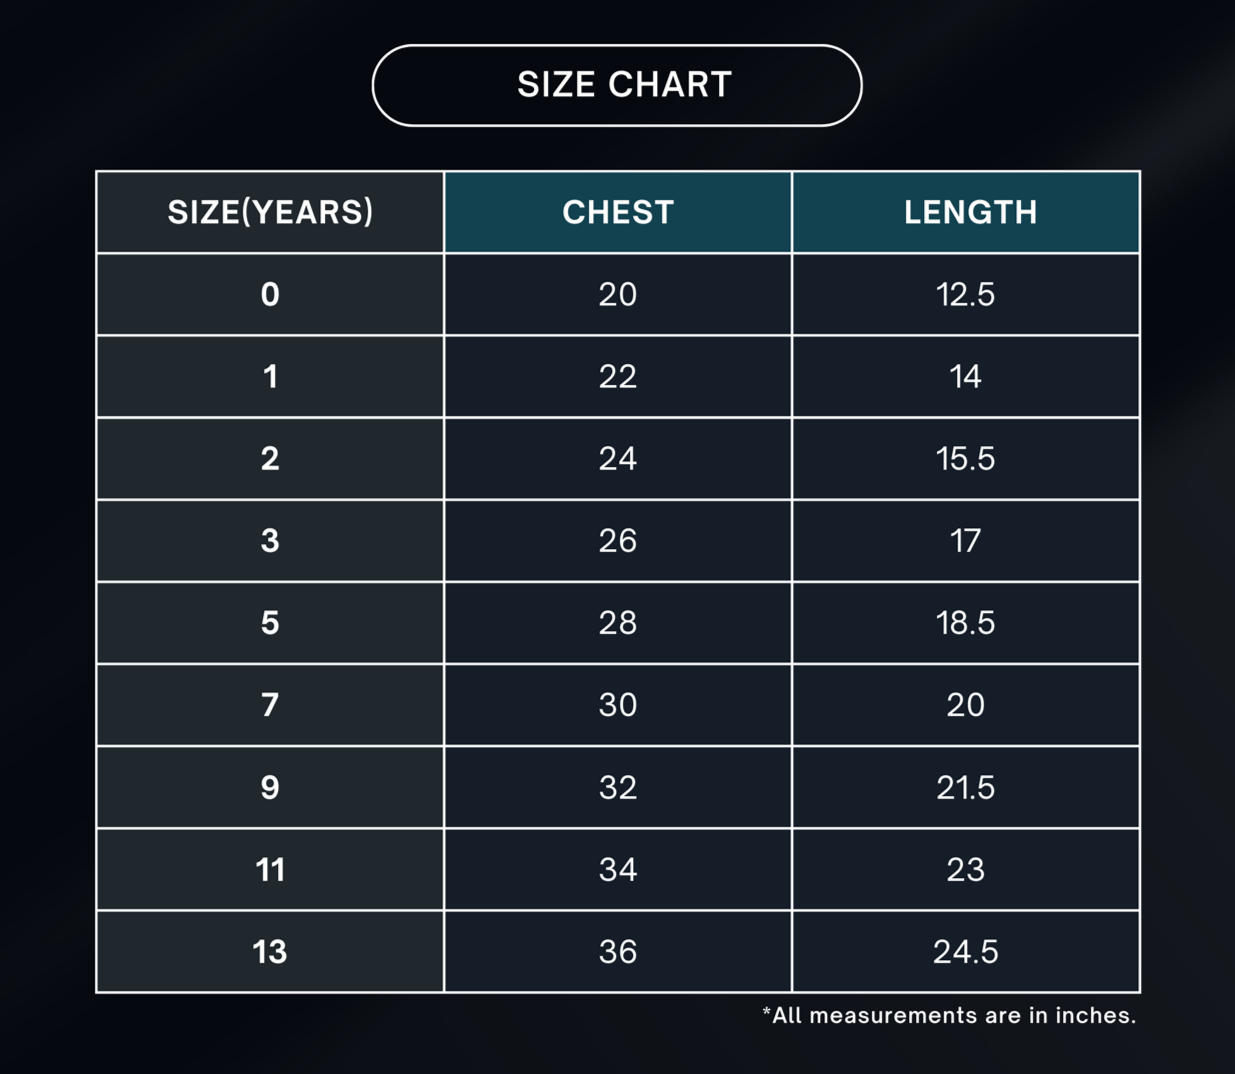This screenshot has height=1074, width=1235.
Task: Click length value 12.5
Action: (966, 294)
